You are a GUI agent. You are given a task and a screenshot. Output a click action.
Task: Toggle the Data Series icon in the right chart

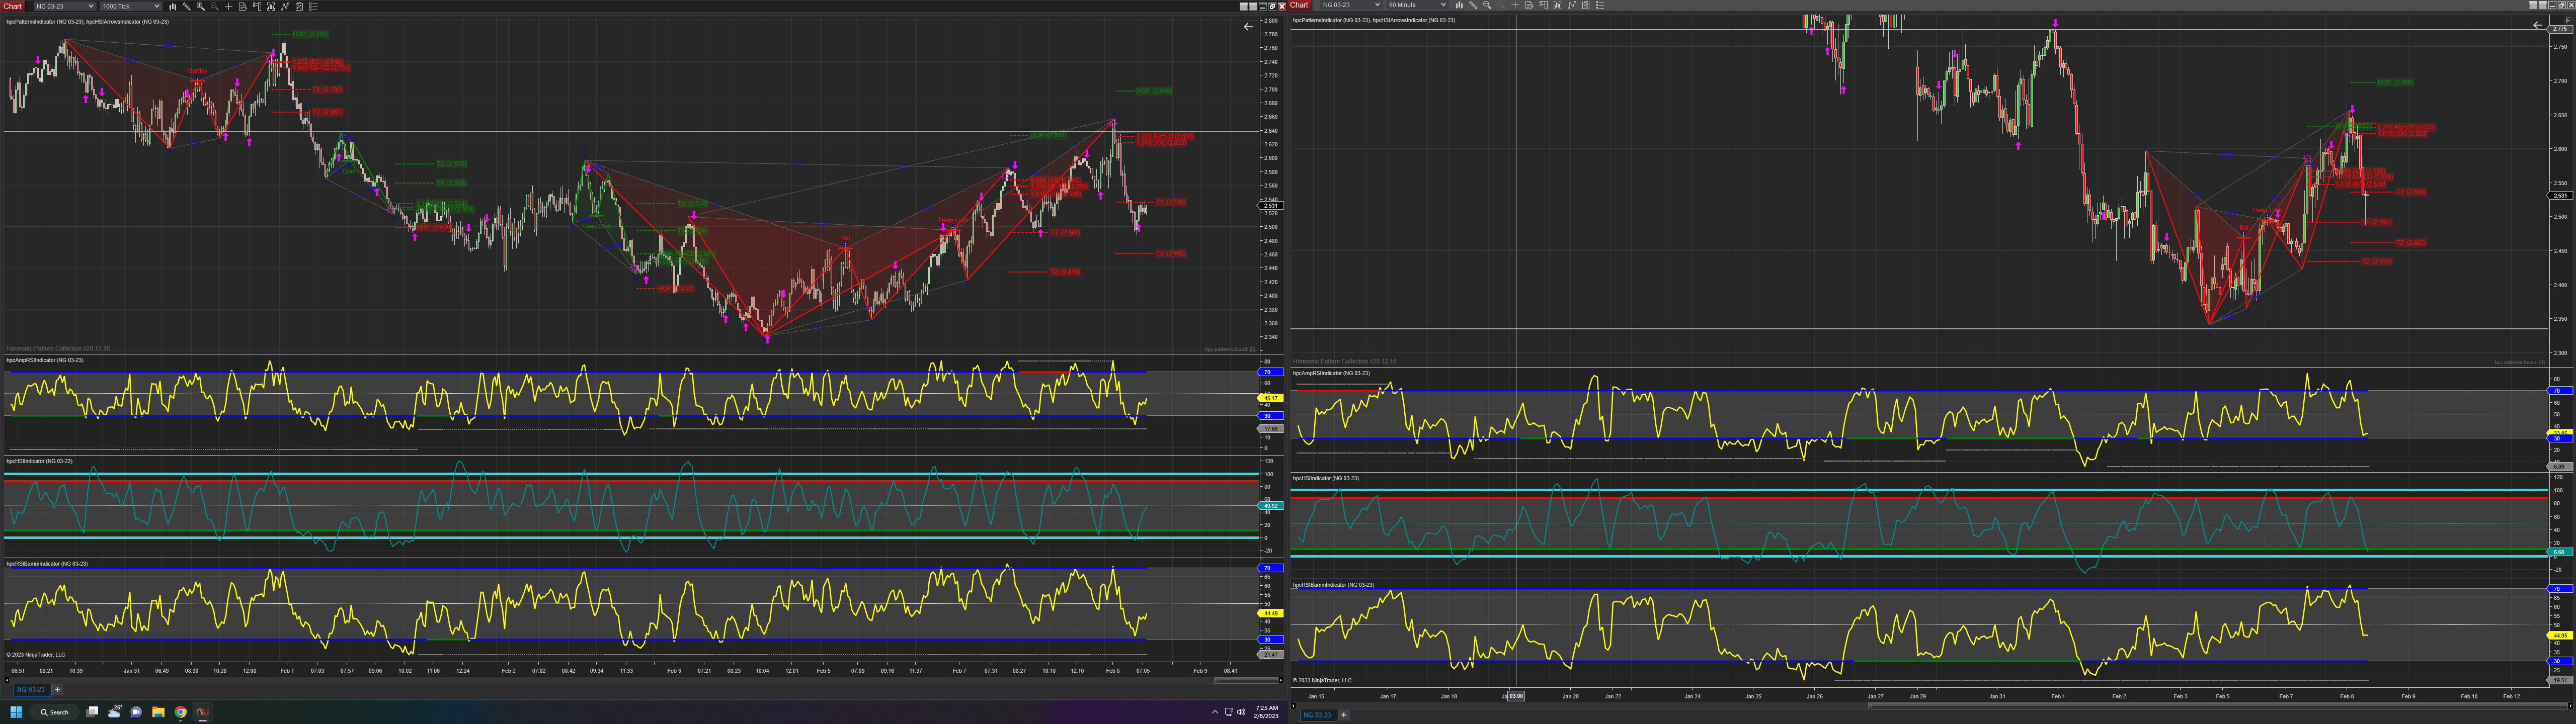[x=1558, y=5]
